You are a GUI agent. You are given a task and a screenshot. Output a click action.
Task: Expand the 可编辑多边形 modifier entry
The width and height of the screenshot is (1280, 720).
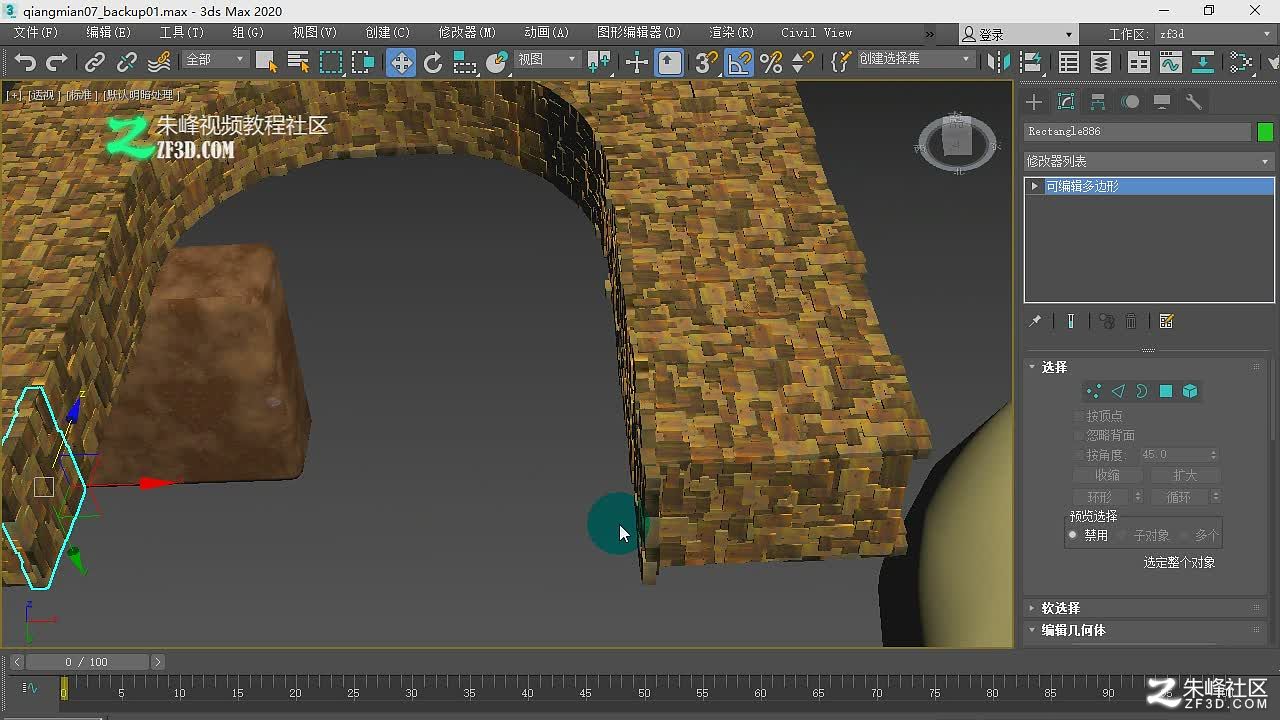pyautogui.click(x=1035, y=186)
